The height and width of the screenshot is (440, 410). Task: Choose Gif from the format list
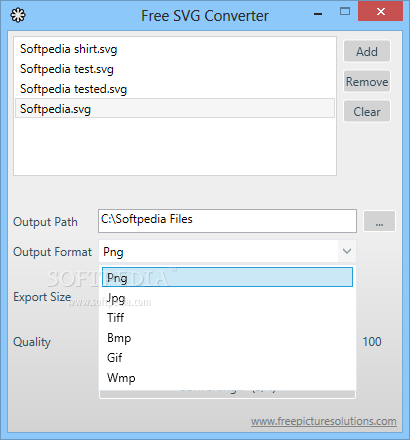(227, 358)
